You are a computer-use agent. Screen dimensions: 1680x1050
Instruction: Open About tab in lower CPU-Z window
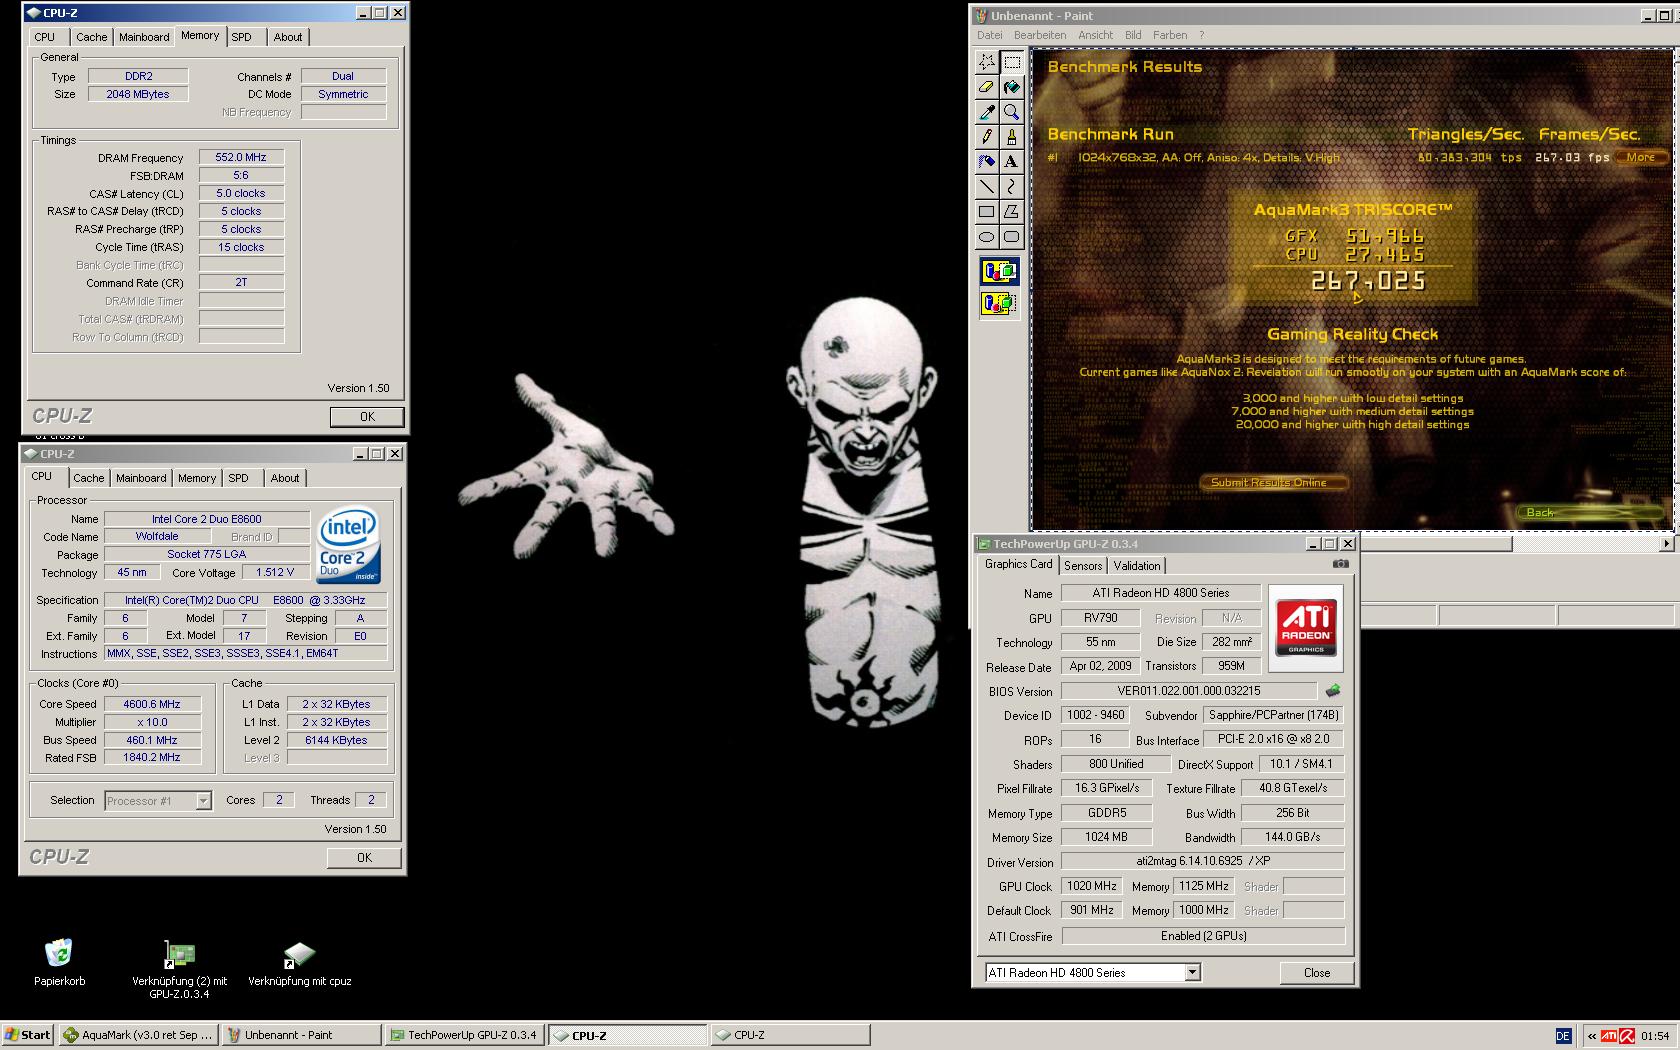[285, 478]
